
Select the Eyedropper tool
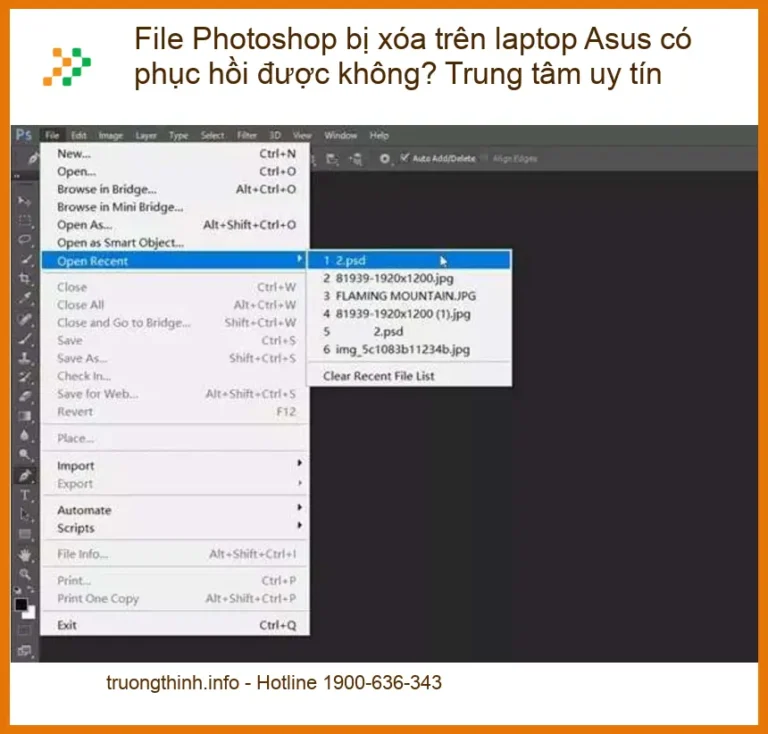point(24,298)
